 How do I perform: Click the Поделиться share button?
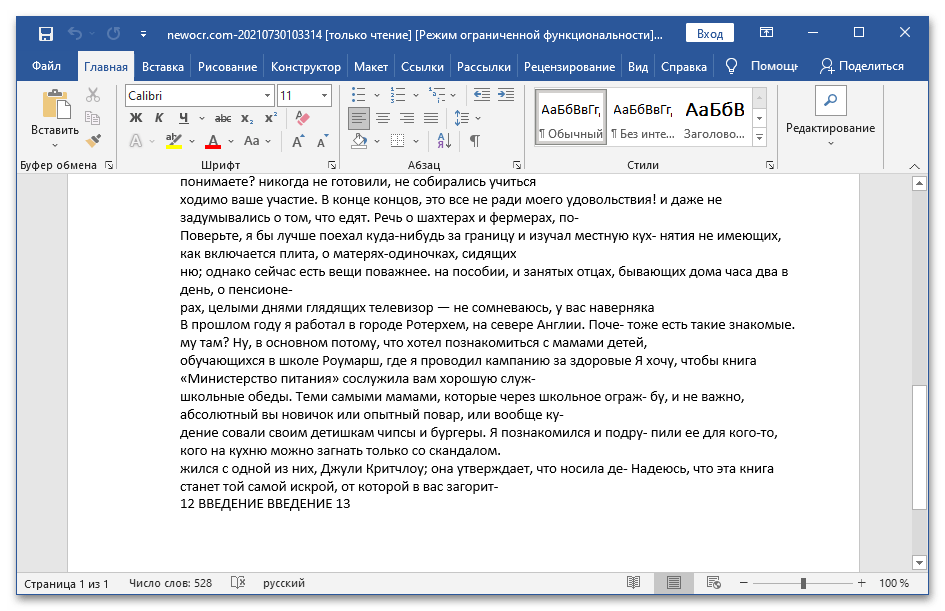click(x=862, y=66)
